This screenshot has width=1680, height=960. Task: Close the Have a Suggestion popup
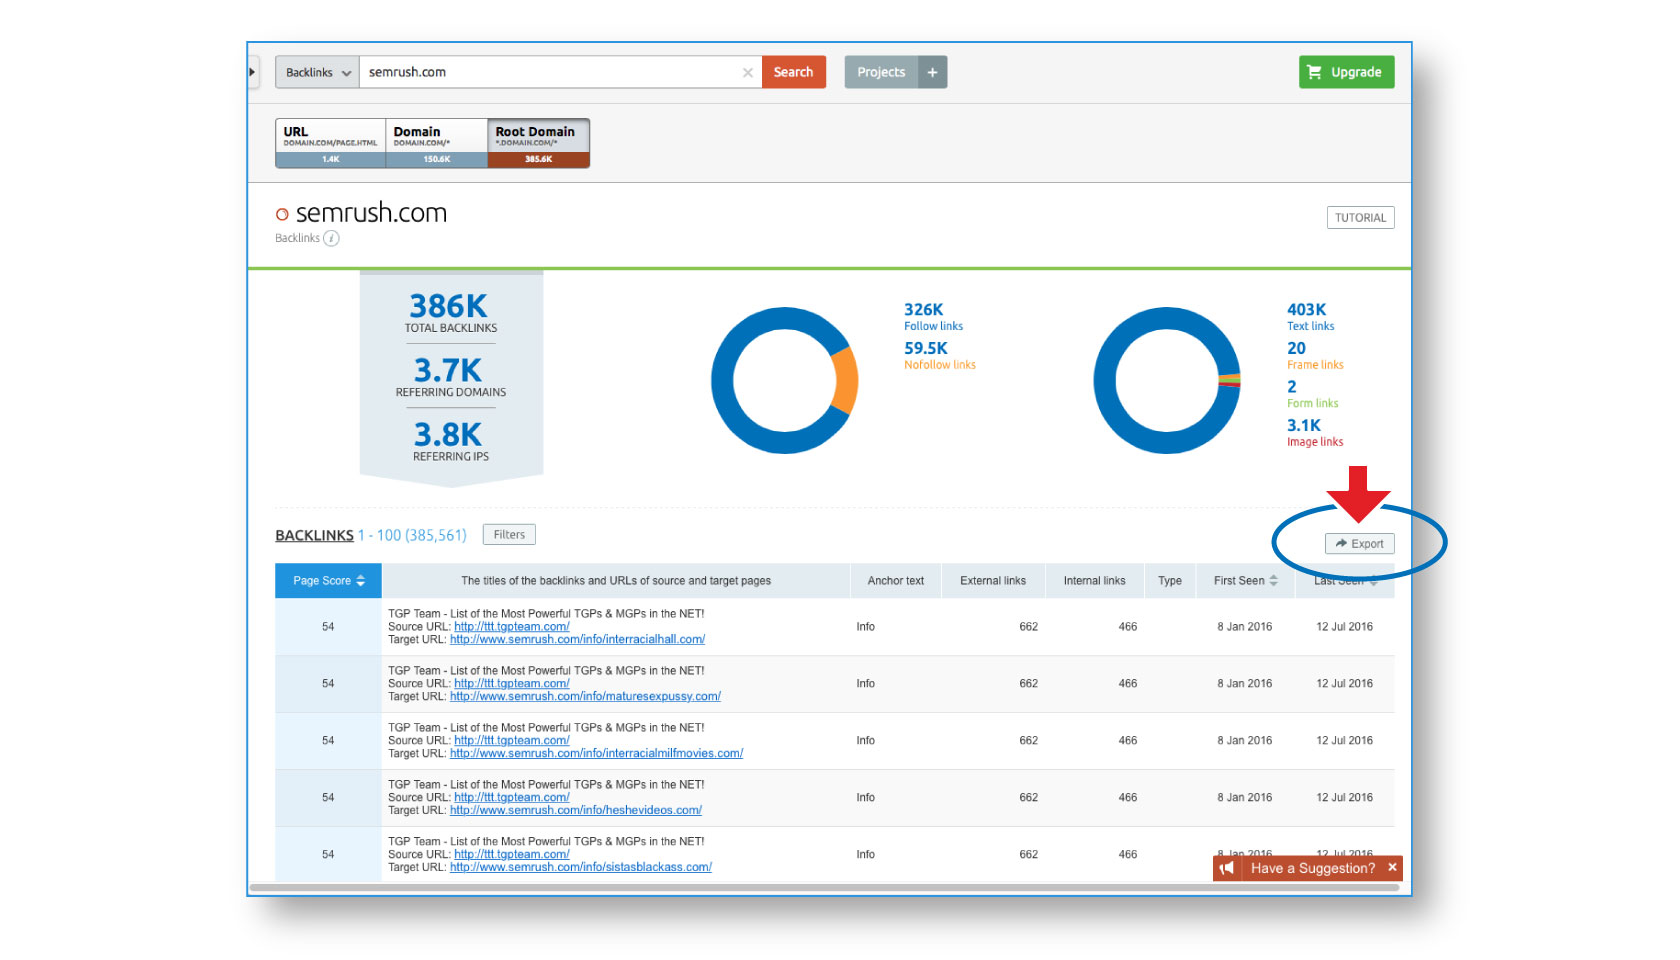(1392, 867)
